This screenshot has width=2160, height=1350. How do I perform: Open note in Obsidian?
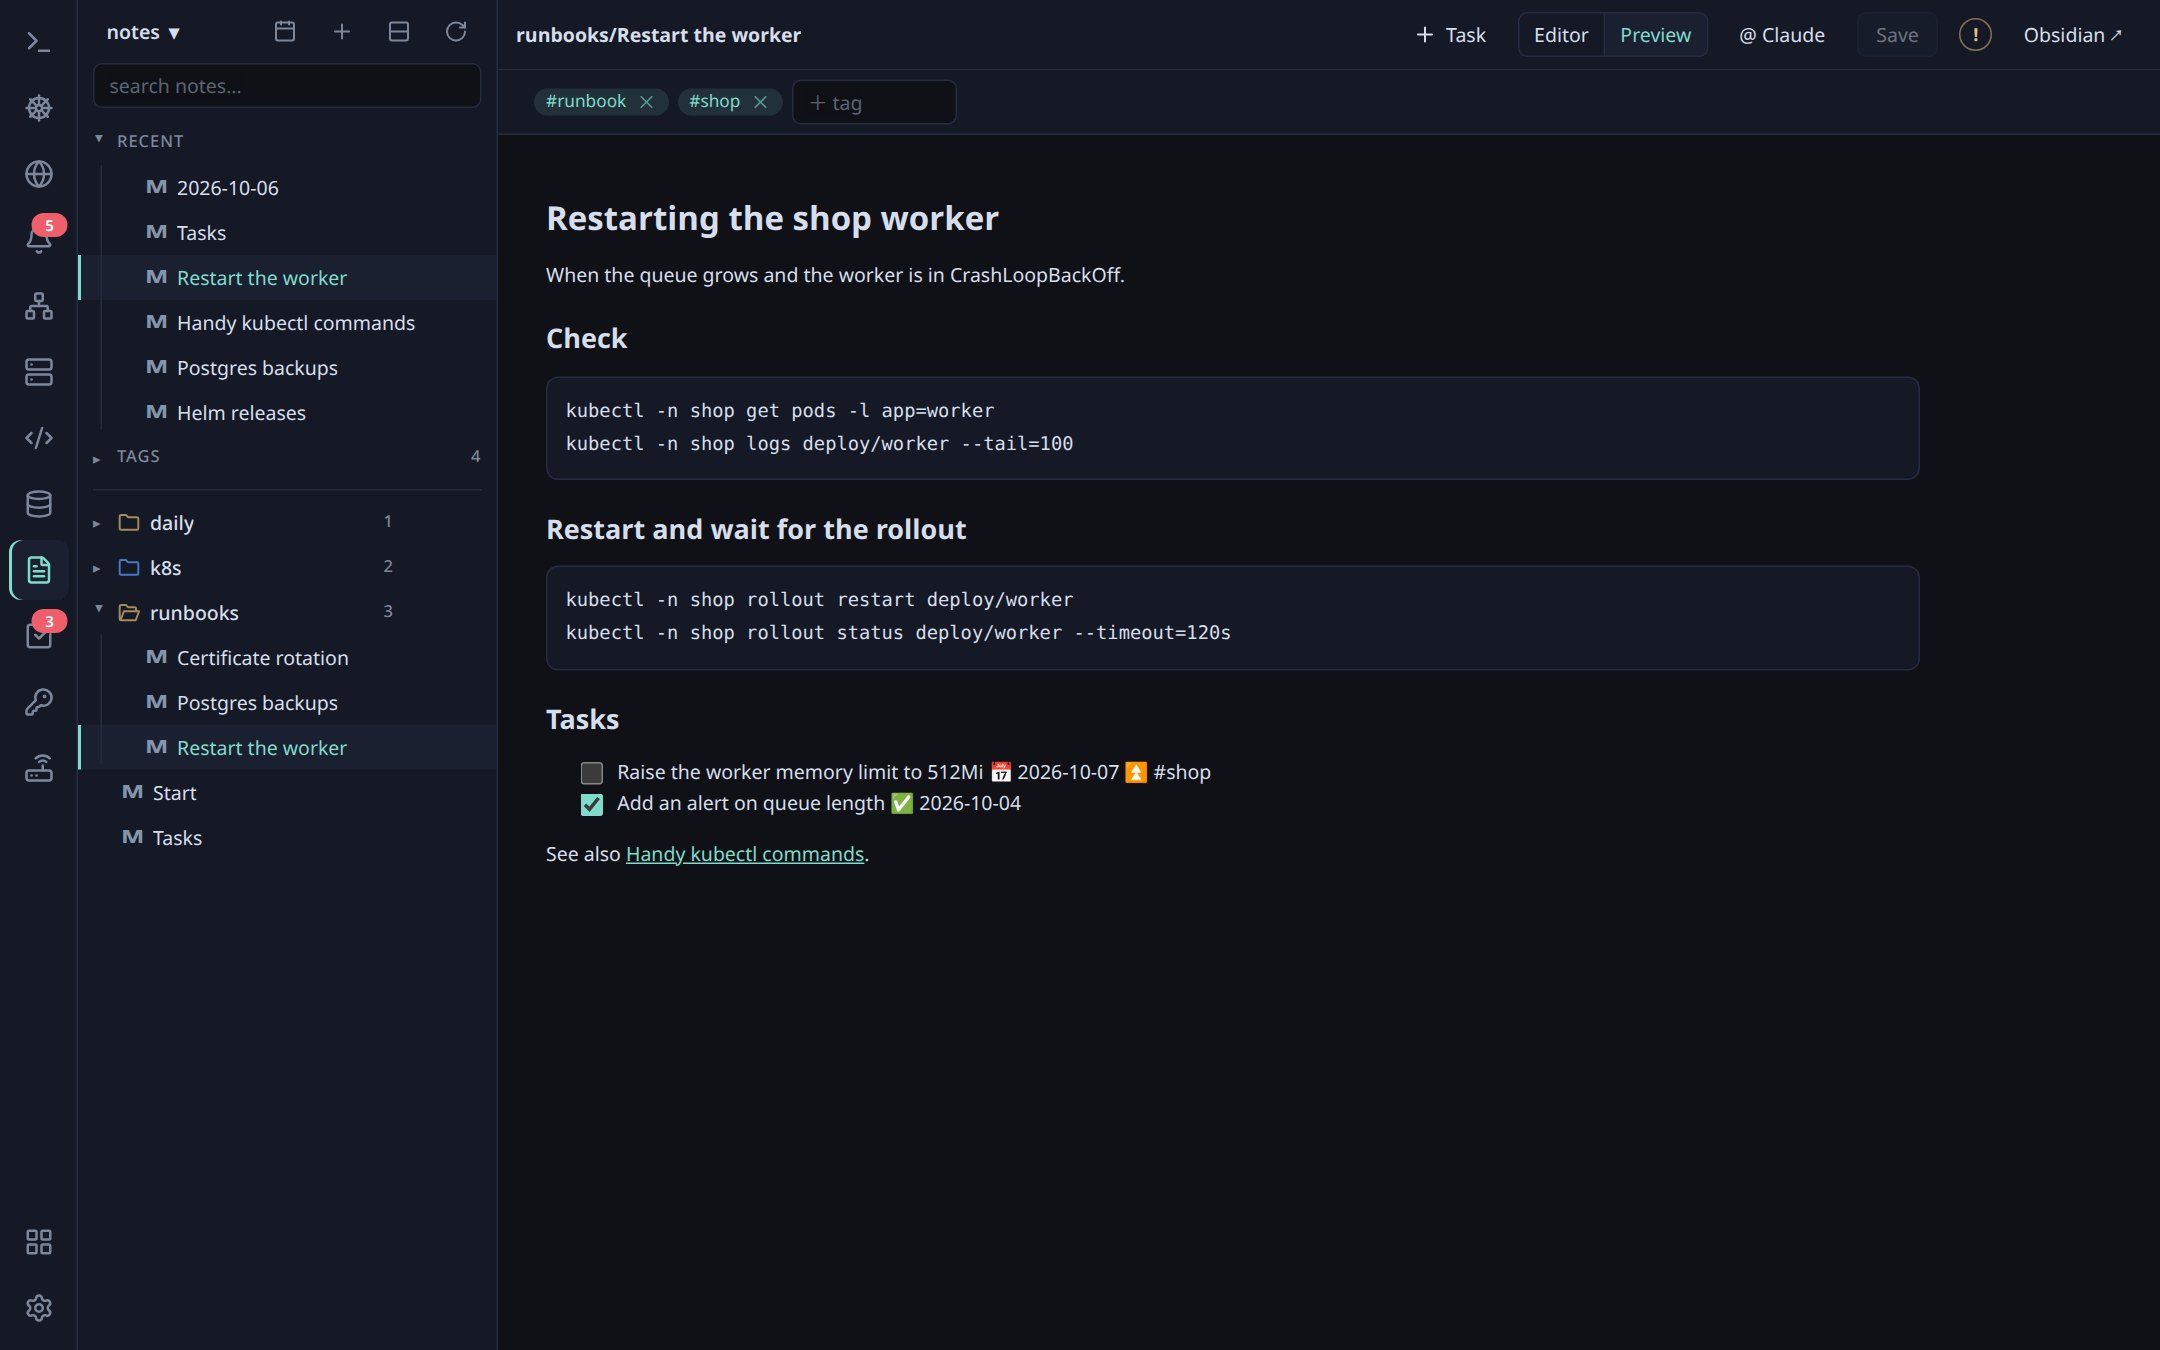(x=2072, y=35)
